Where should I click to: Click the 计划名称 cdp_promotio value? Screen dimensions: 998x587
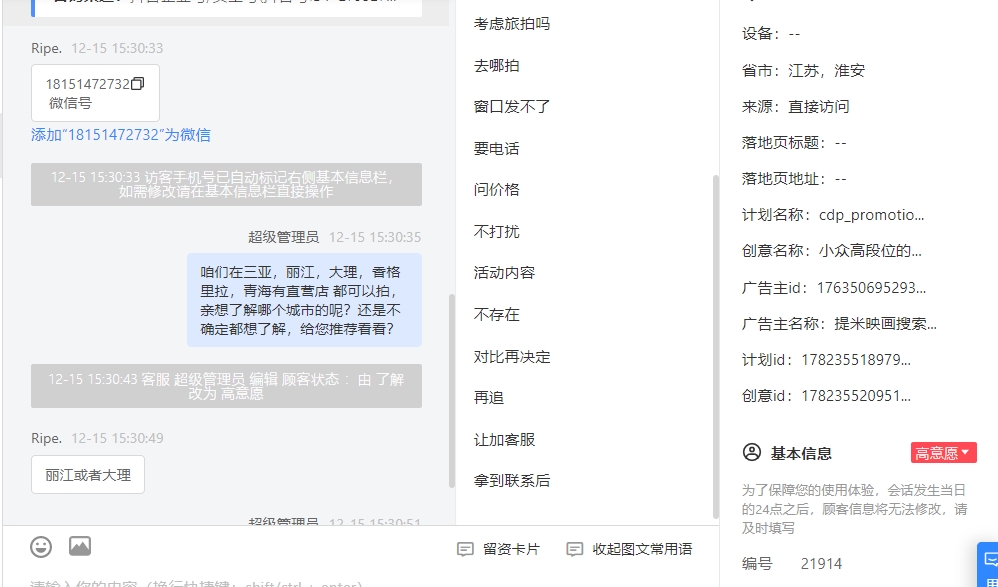click(x=871, y=215)
